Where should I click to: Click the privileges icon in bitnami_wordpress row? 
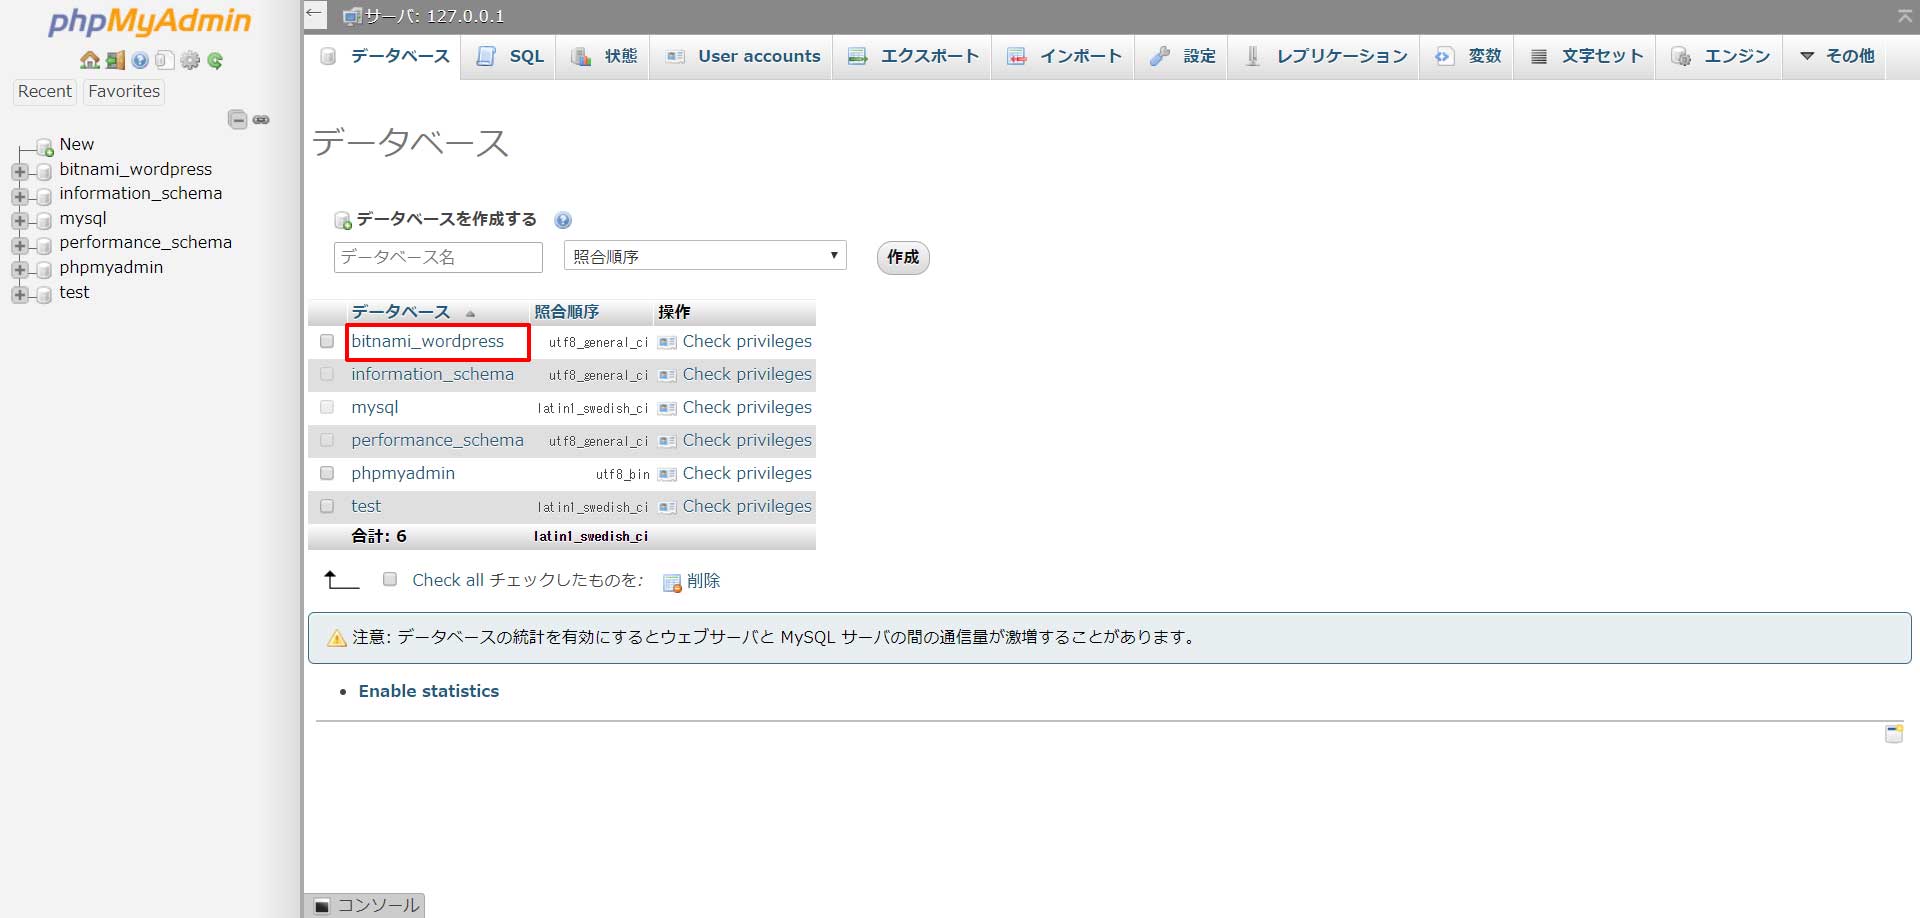tap(667, 342)
